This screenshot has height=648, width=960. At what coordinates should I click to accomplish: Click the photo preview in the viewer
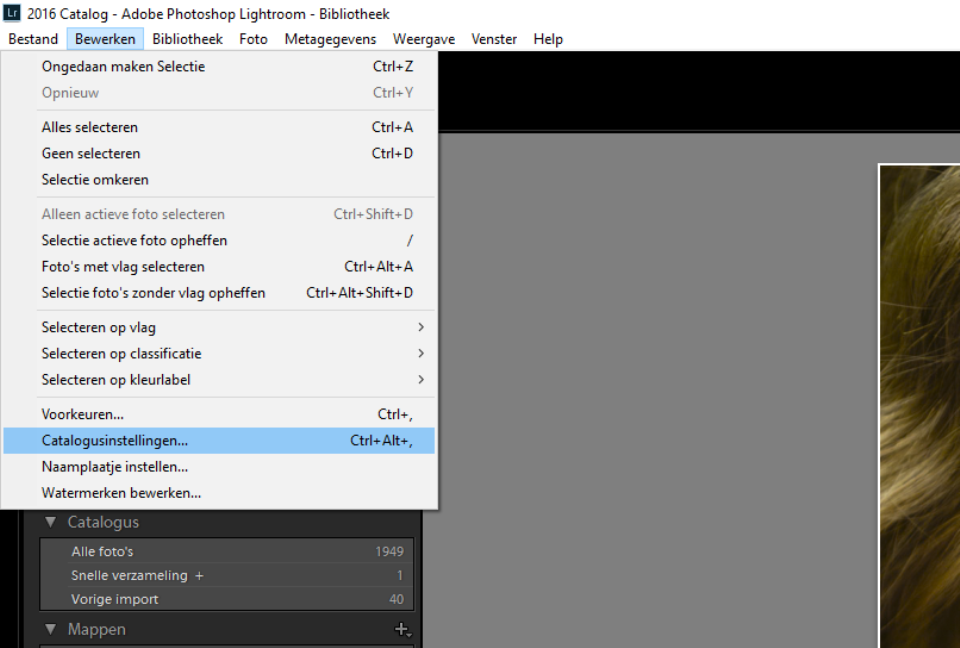pyautogui.click(x=920, y=405)
